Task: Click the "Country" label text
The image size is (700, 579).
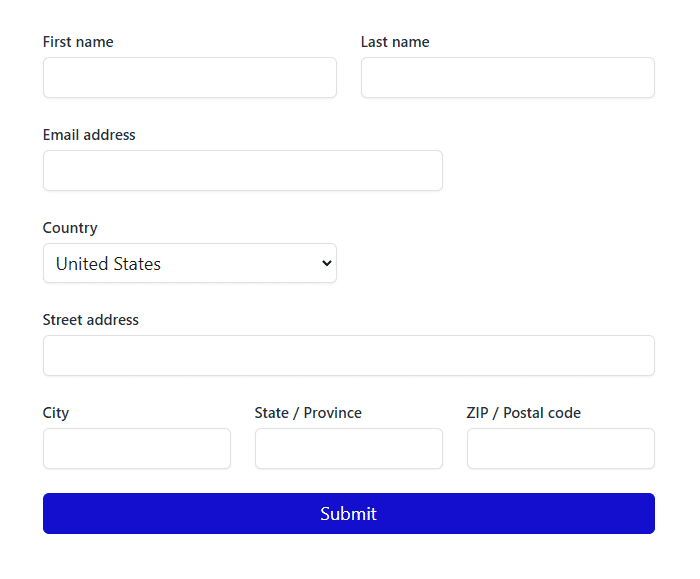Action: point(70,228)
